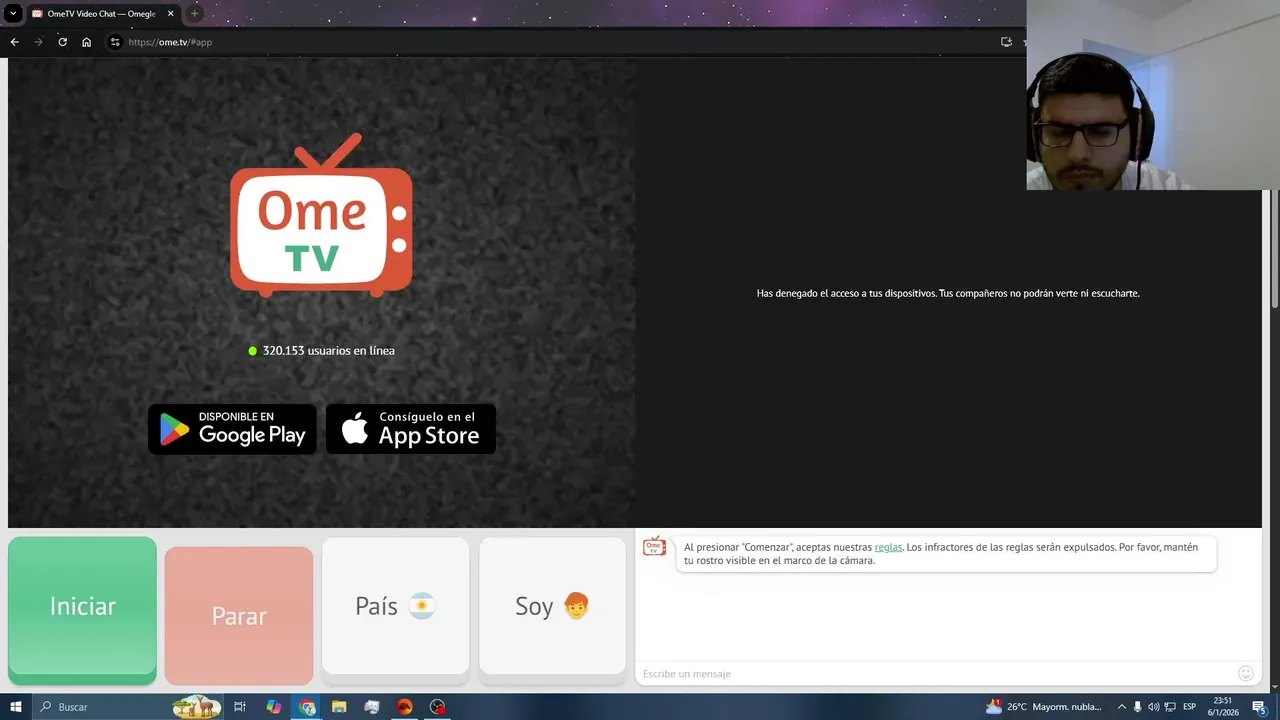The width and height of the screenshot is (1280, 720).
Task: Open the red EA app taskbar icon
Action: (x=405, y=707)
